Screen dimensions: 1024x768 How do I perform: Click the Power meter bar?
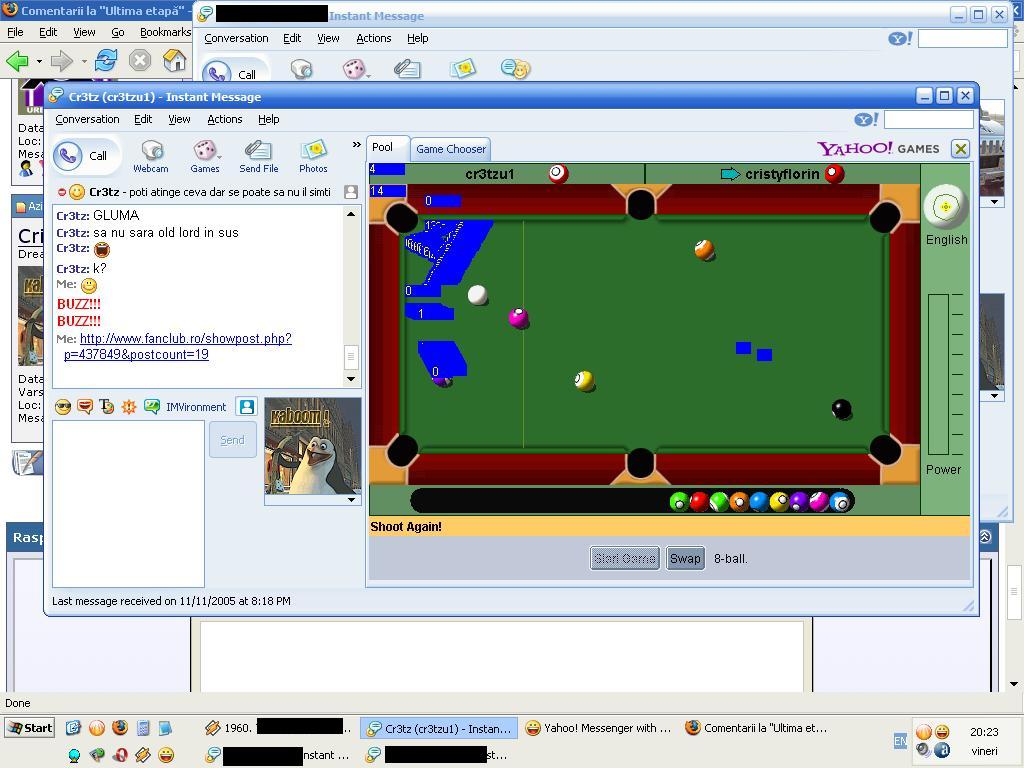[x=938, y=374]
